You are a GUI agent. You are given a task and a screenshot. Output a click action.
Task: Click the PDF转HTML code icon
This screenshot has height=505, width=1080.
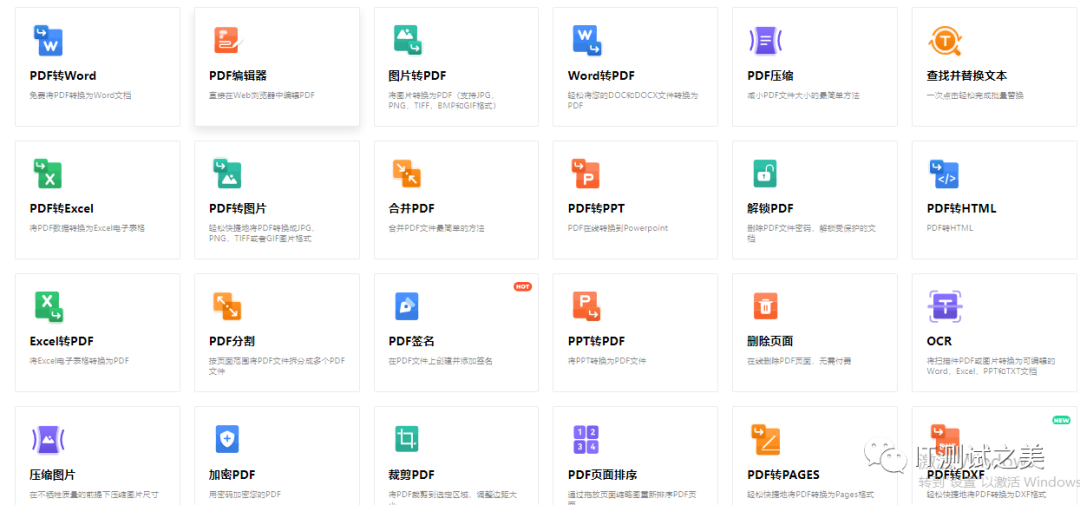(944, 174)
